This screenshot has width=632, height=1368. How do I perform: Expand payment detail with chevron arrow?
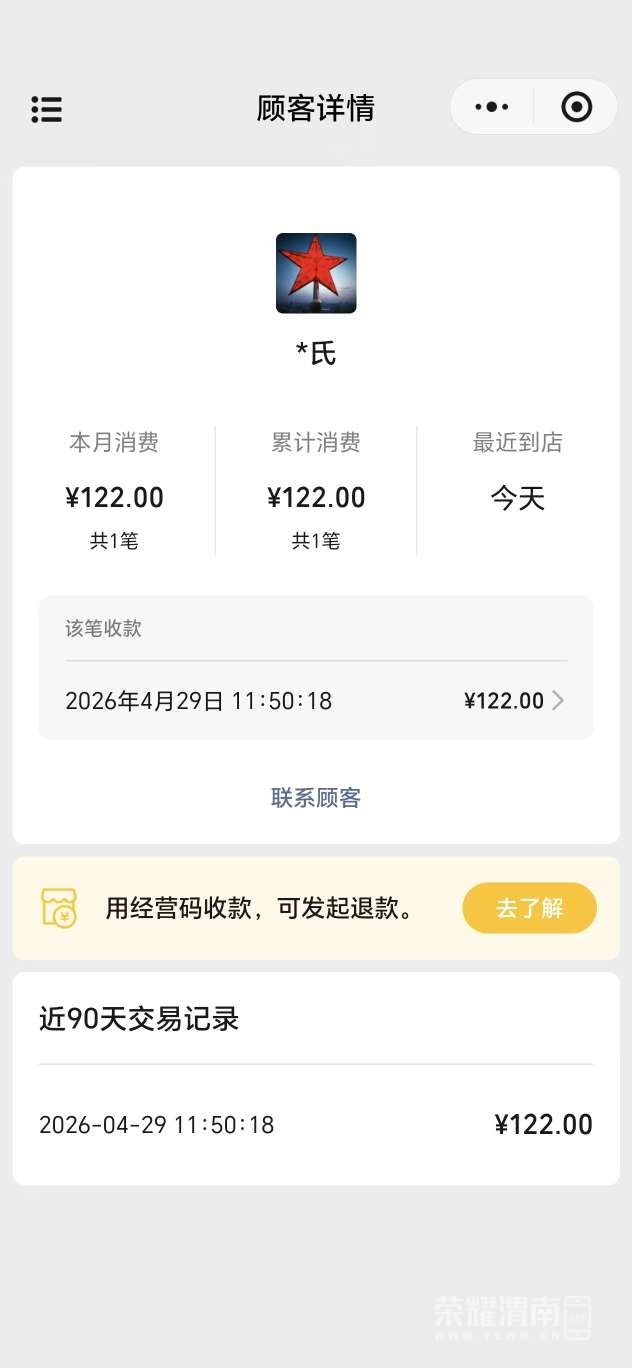click(x=558, y=701)
